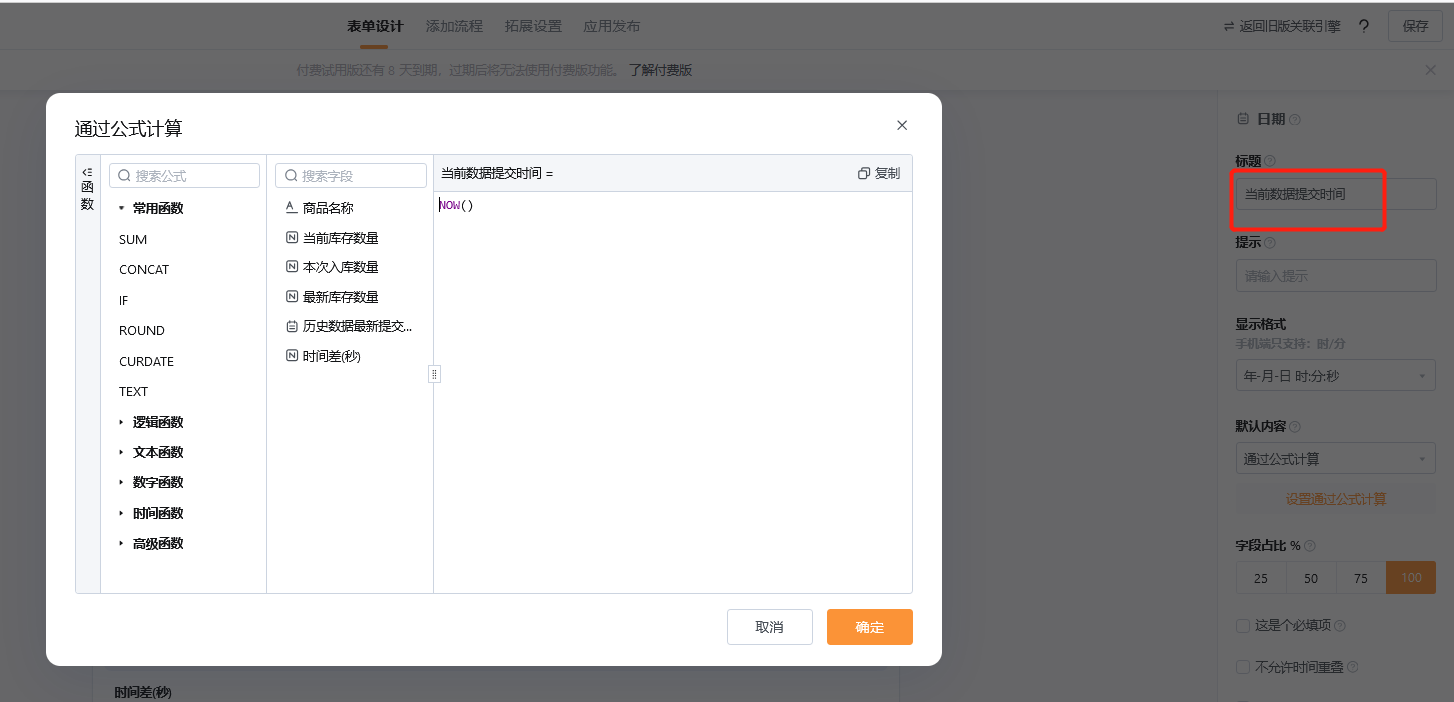The image size is (1454, 702).
Task: Open the help question mark icon
Action: pos(1364,26)
